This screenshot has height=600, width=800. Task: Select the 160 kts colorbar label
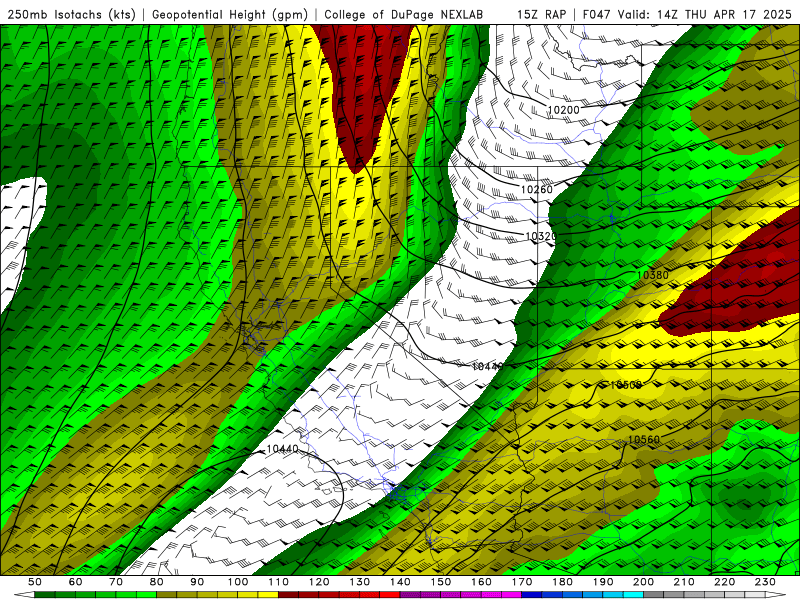(481, 582)
